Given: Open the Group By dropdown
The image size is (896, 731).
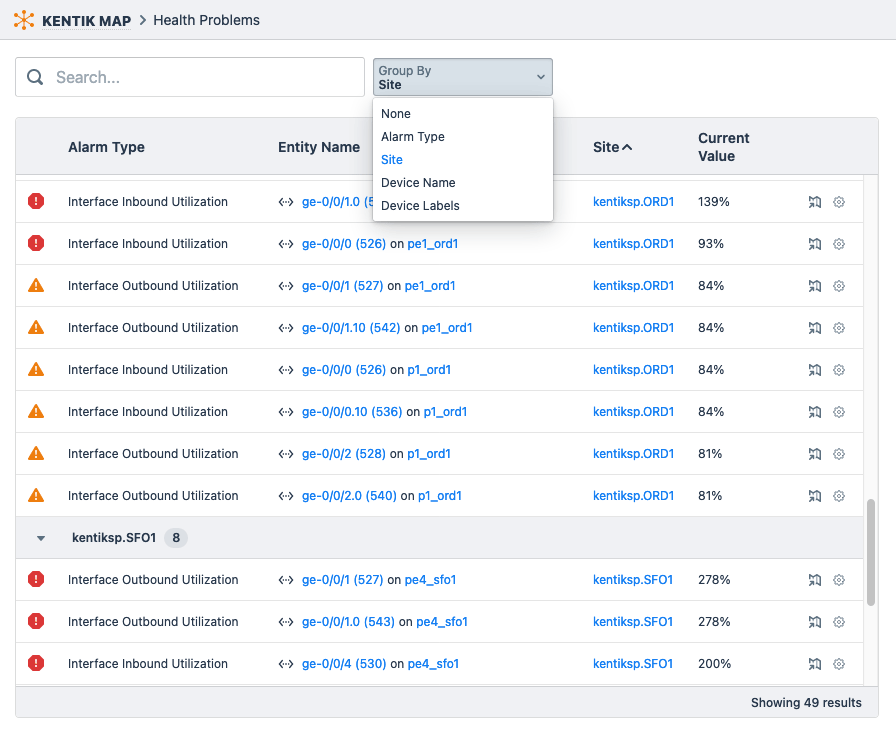Looking at the screenshot, I should (x=461, y=77).
